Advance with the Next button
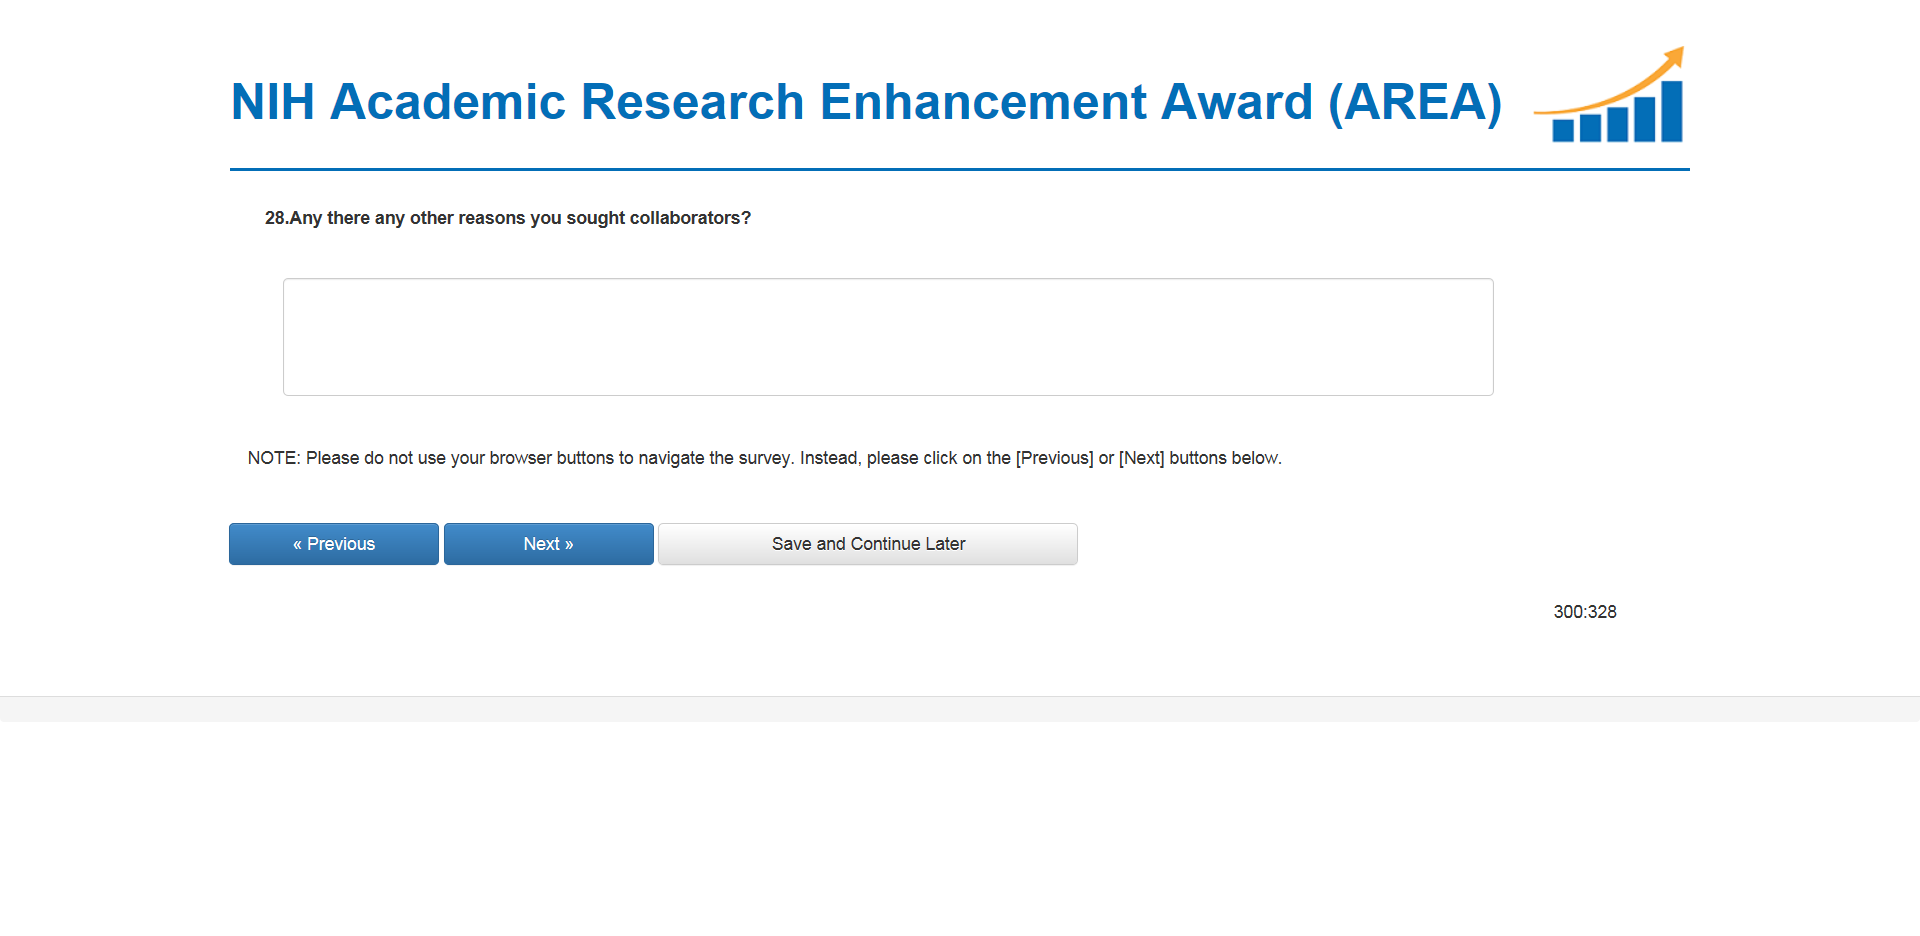The width and height of the screenshot is (1920, 936). [548, 544]
